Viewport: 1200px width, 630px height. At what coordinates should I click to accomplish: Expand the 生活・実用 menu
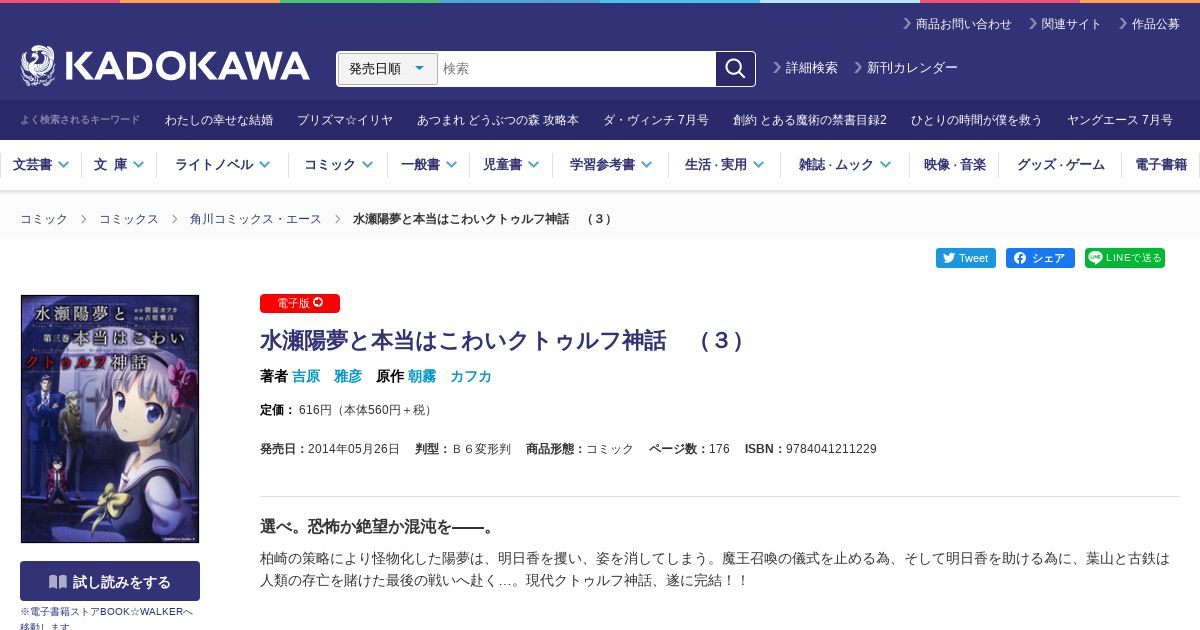[x=724, y=165]
